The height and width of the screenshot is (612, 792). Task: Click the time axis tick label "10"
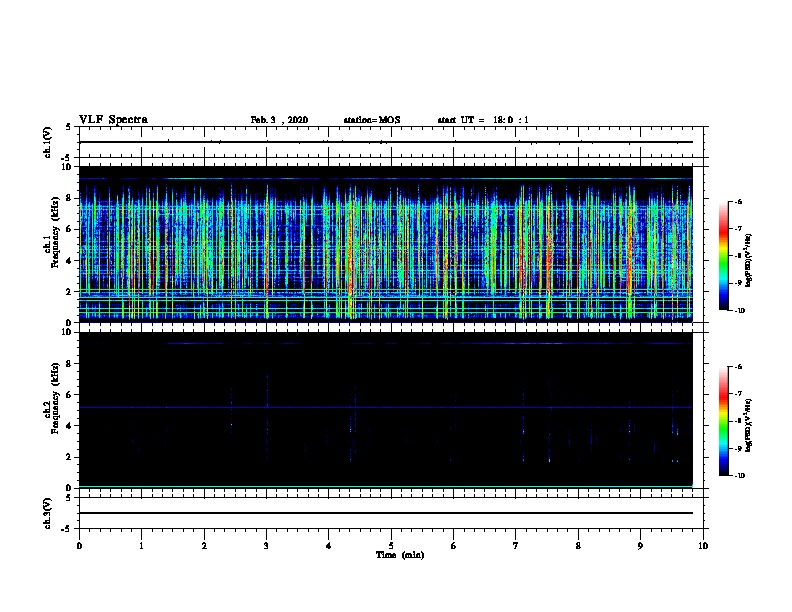pyautogui.click(x=703, y=546)
